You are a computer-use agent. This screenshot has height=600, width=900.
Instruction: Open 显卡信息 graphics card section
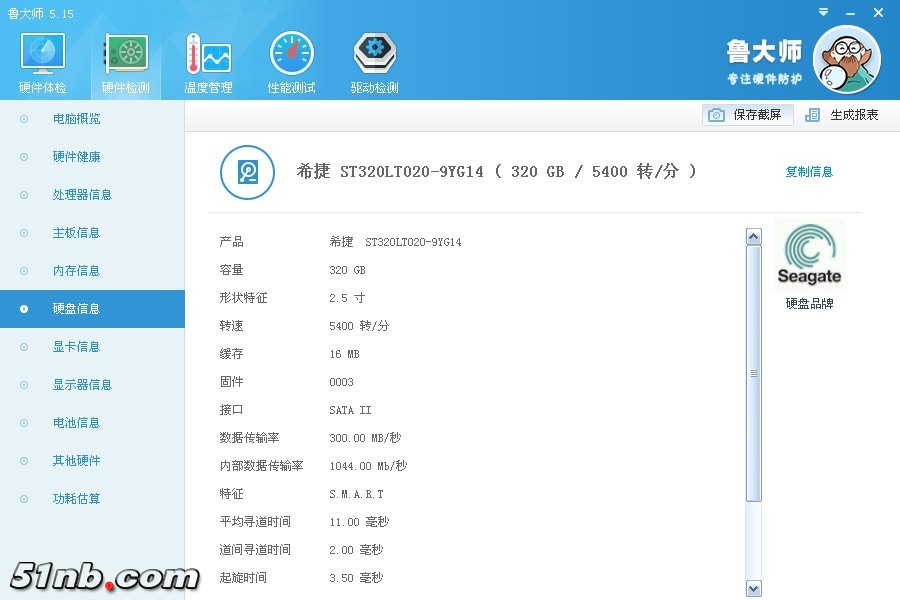pyautogui.click(x=76, y=347)
